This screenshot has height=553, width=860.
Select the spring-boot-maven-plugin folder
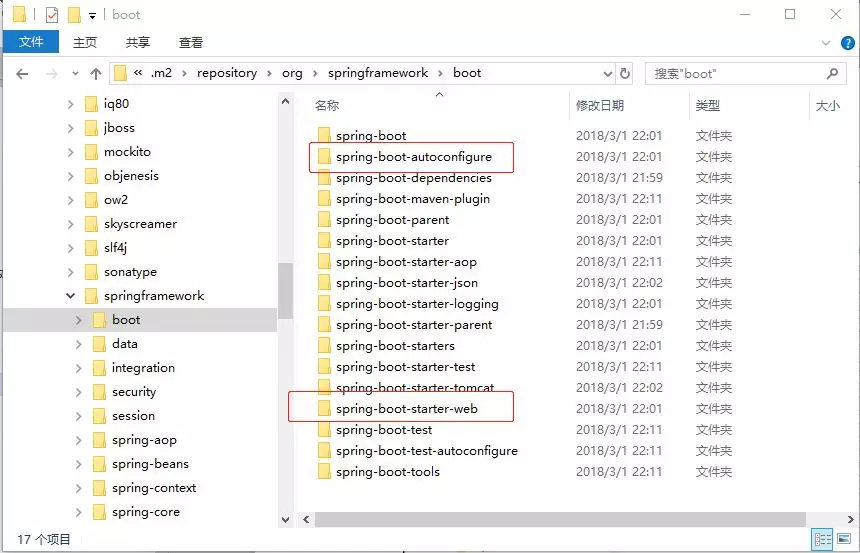[x=412, y=199]
